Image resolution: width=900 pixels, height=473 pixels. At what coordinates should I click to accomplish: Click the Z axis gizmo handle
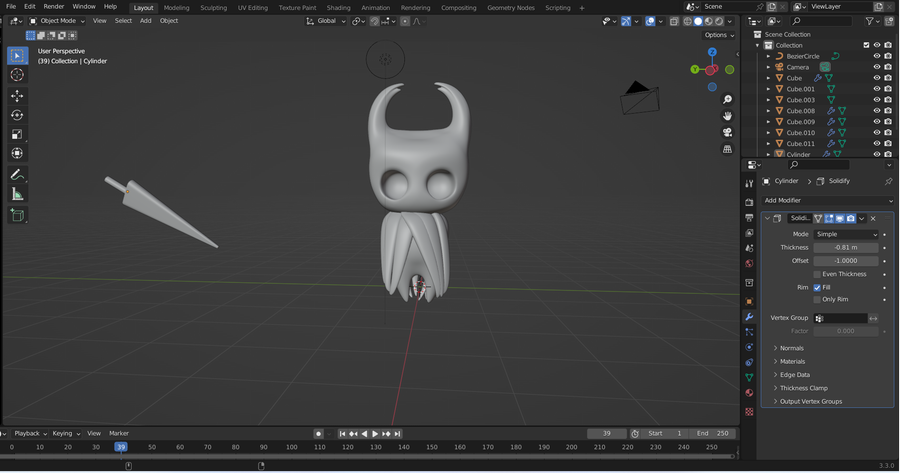(712, 52)
